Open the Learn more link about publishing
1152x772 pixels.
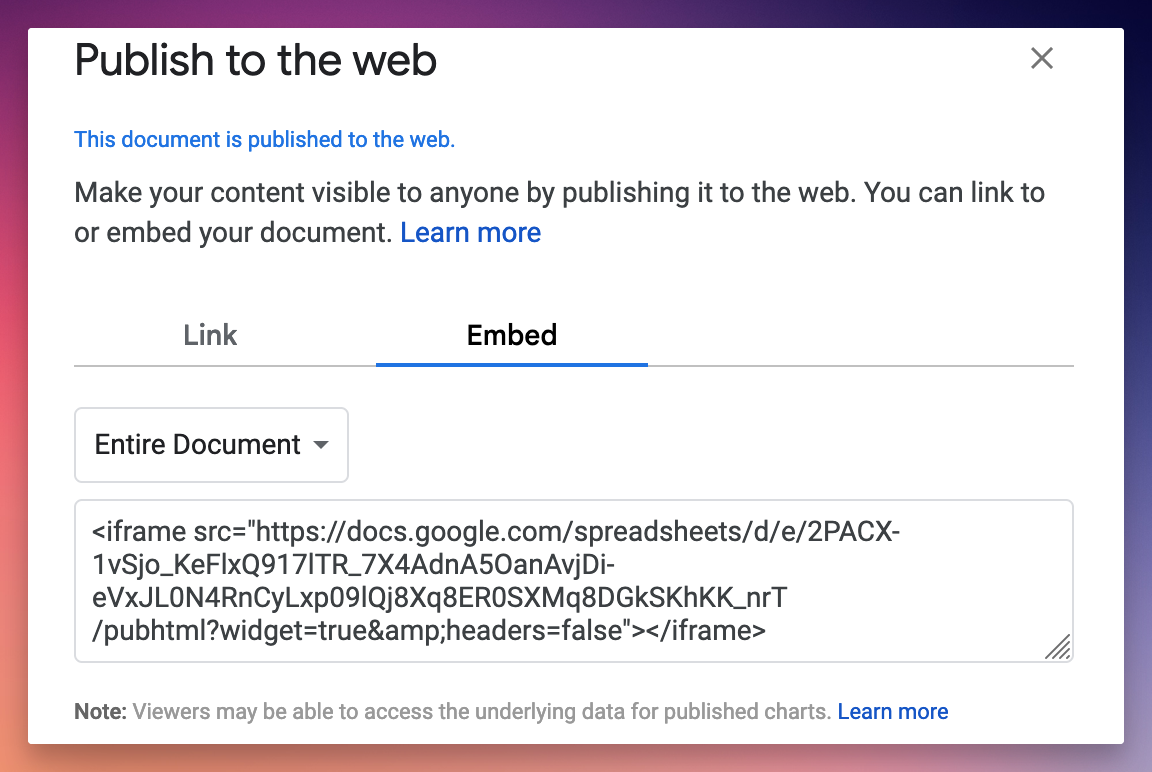pos(470,232)
